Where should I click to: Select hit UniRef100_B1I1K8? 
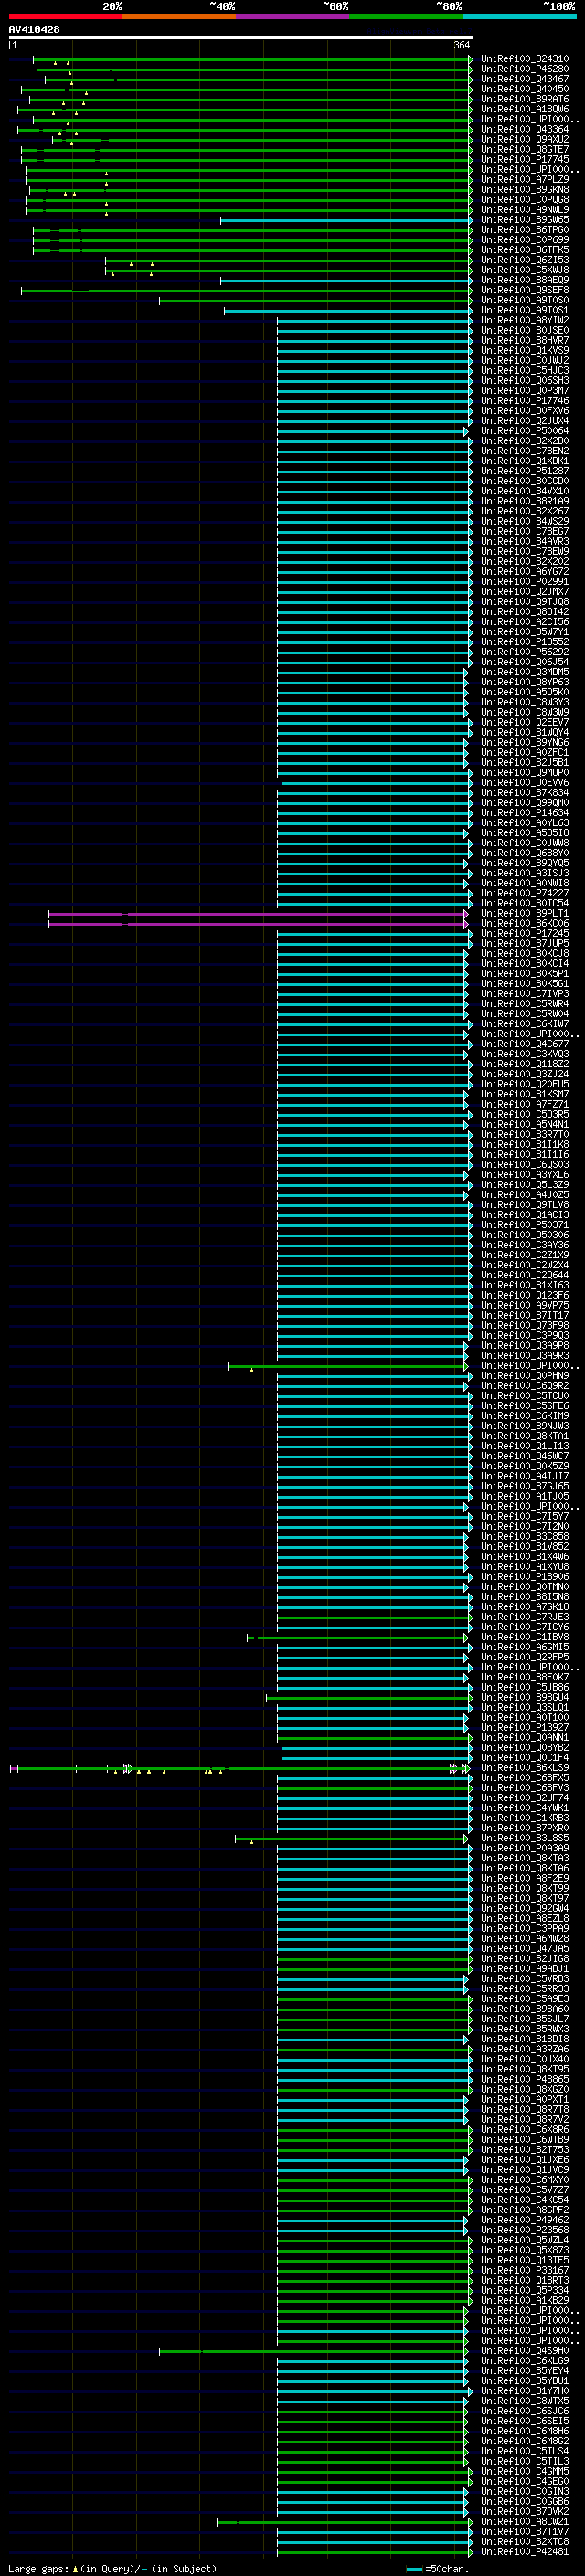525,1145
